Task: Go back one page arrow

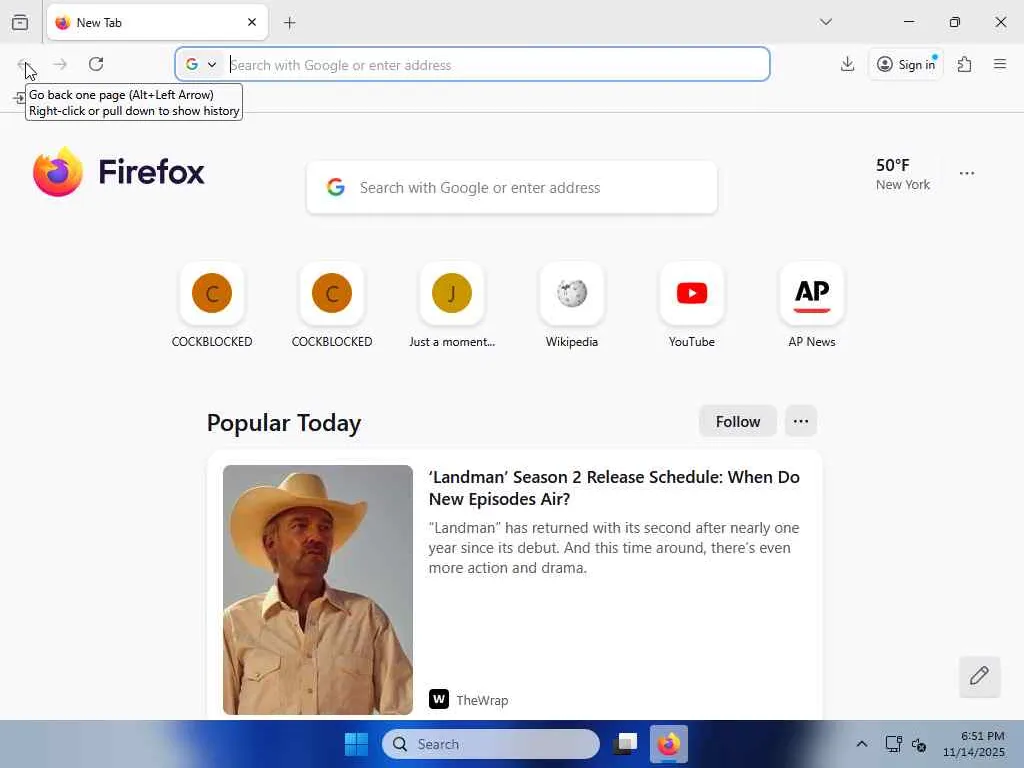Action: tap(23, 64)
